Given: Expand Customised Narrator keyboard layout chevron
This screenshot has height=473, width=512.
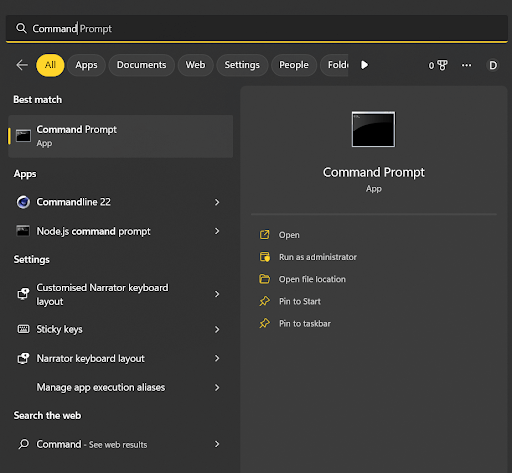Looking at the screenshot, I should [x=217, y=294].
